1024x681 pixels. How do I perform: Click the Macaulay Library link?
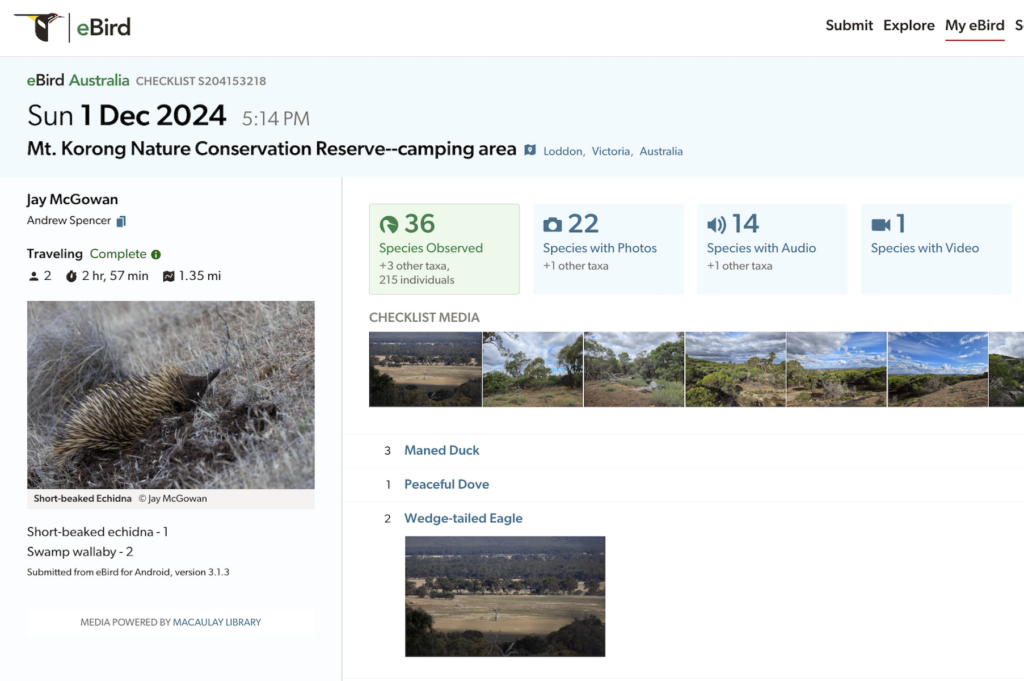[x=217, y=622]
